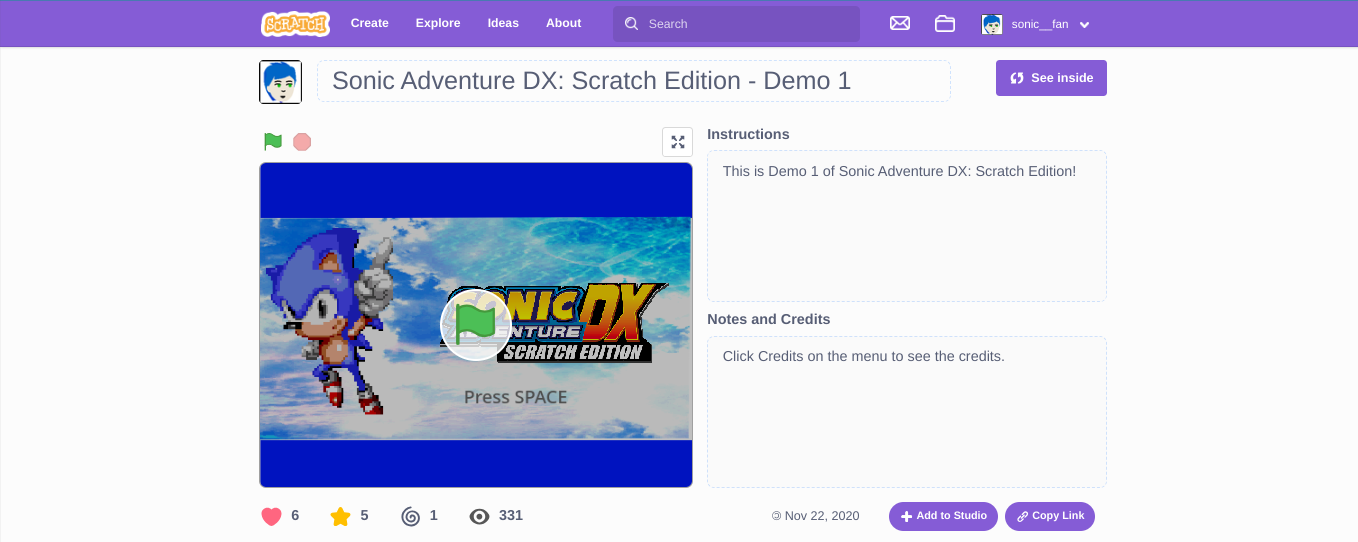The width and height of the screenshot is (1358, 542).
Task: Open the Create menu item
Action: pos(369,24)
